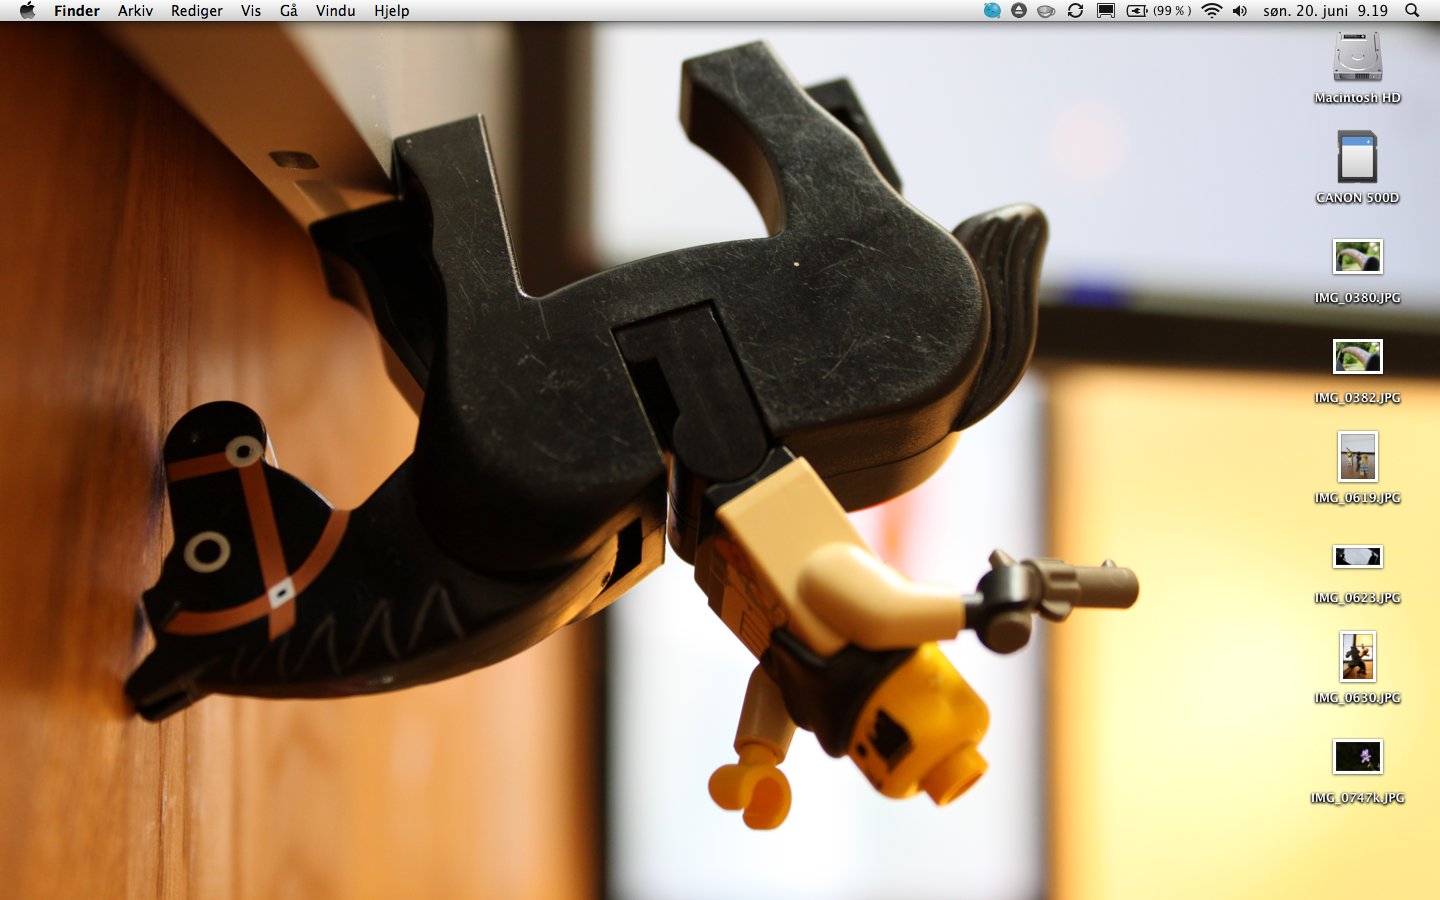Click the date and time søn. 20. juni

1306,10
